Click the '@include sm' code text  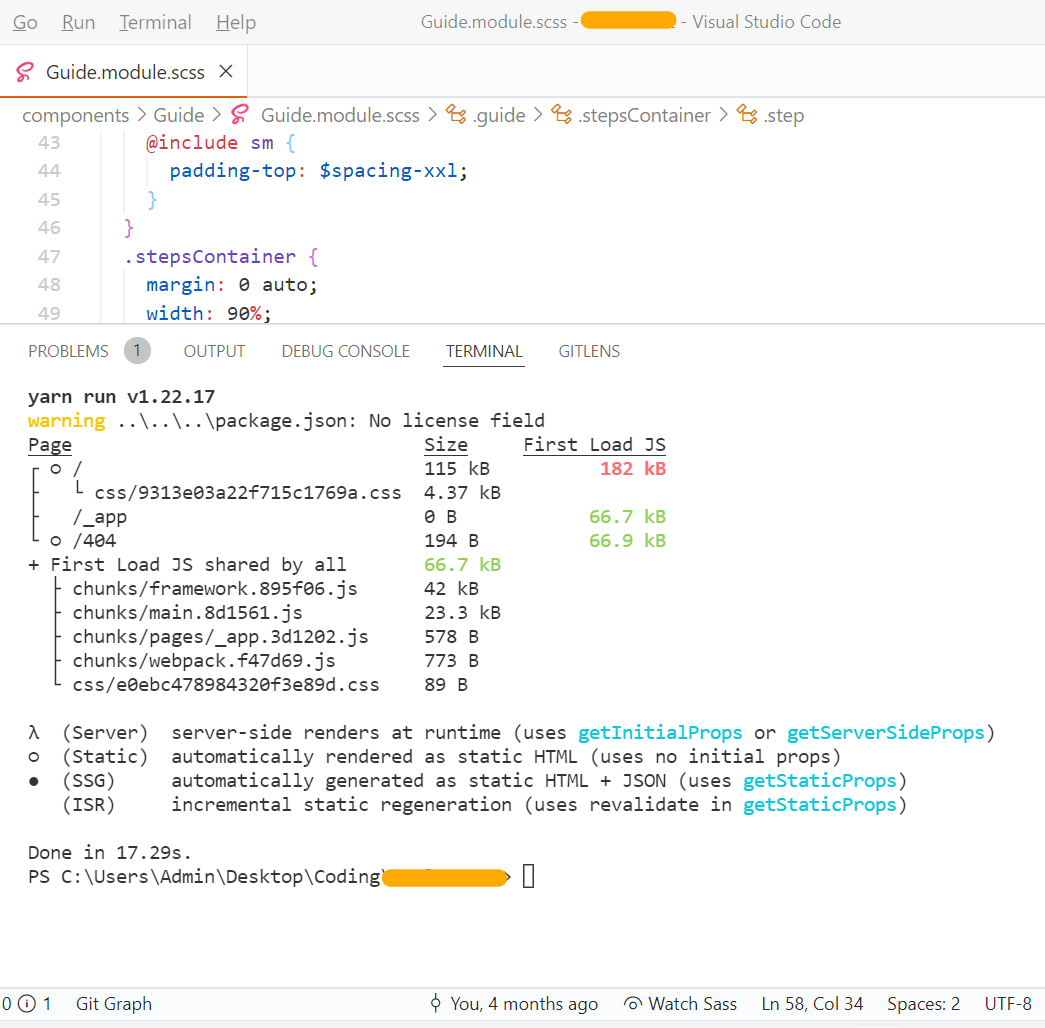pyautogui.click(x=209, y=143)
